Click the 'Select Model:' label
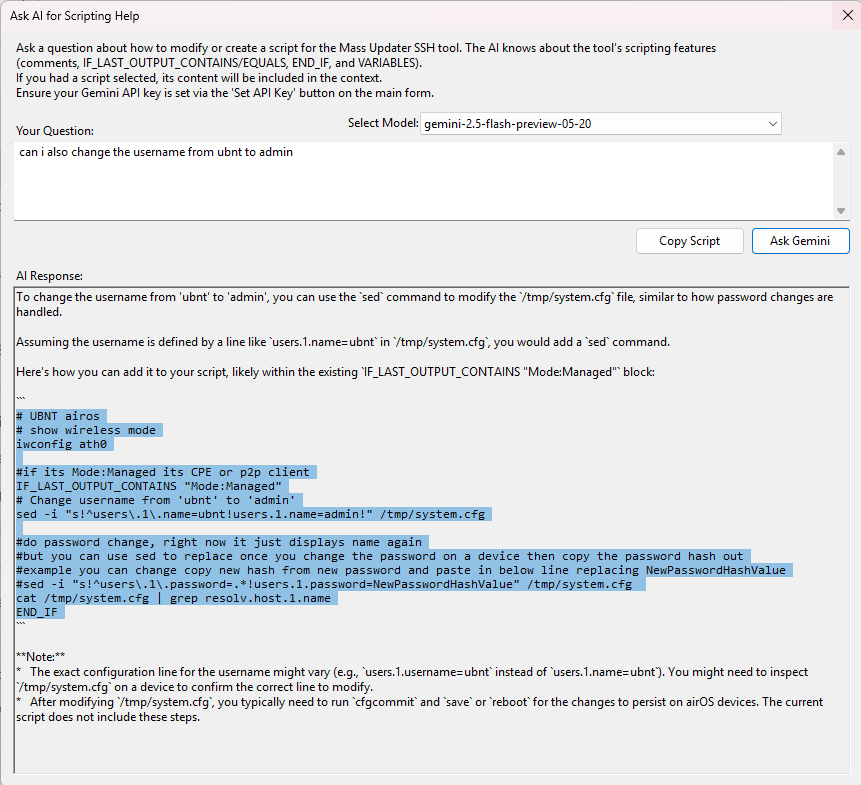Viewport: 861px width, 785px height. (383, 123)
